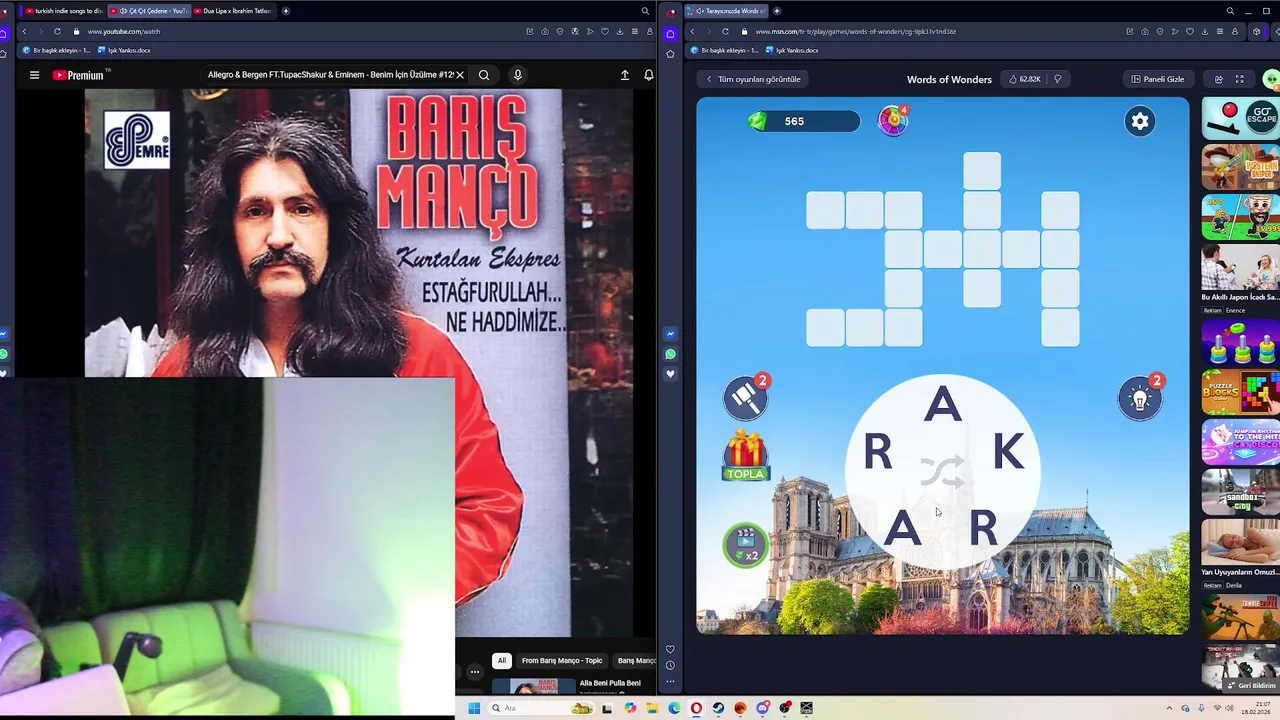Watch the x2 video reward icon
The width and height of the screenshot is (1280, 720).
745,545
